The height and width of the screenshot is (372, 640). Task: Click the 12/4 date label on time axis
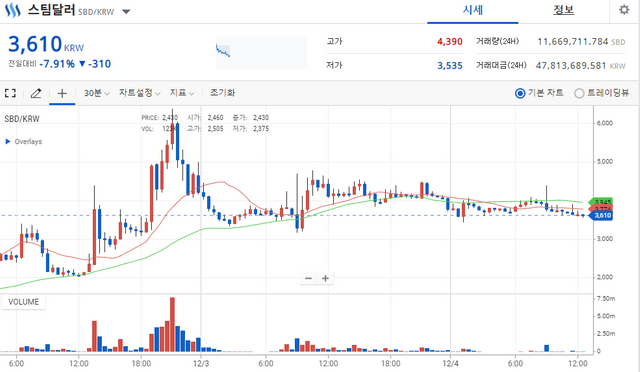pos(451,363)
